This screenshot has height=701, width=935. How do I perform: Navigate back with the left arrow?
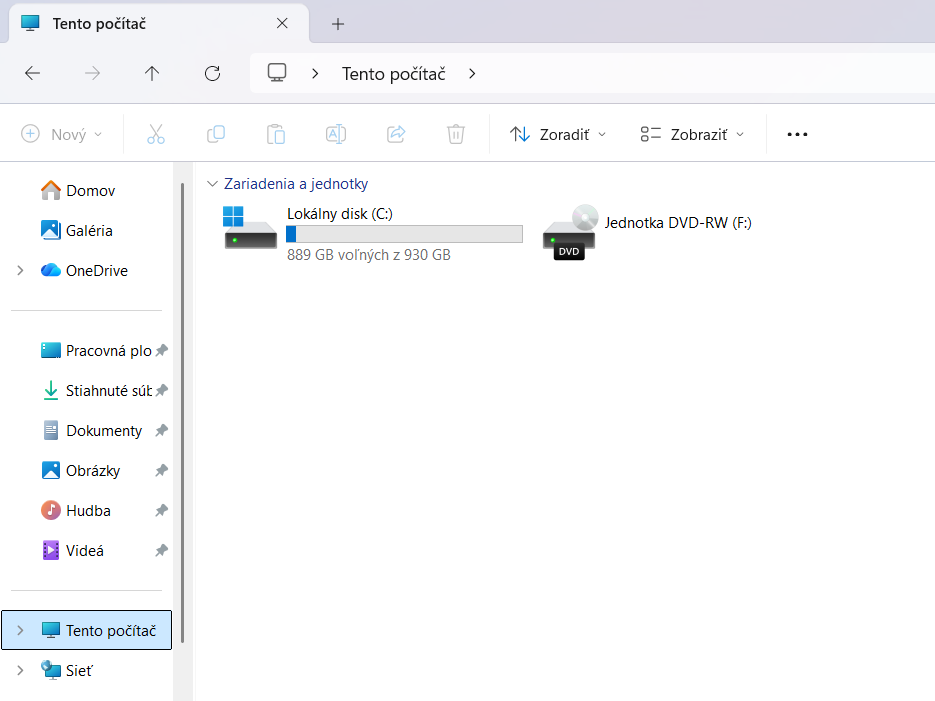click(32, 73)
